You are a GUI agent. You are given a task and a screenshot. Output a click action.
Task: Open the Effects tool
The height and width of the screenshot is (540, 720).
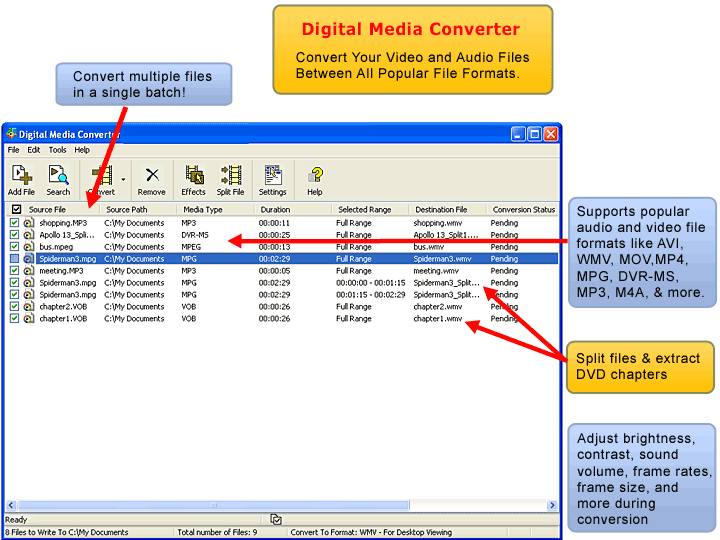click(194, 175)
